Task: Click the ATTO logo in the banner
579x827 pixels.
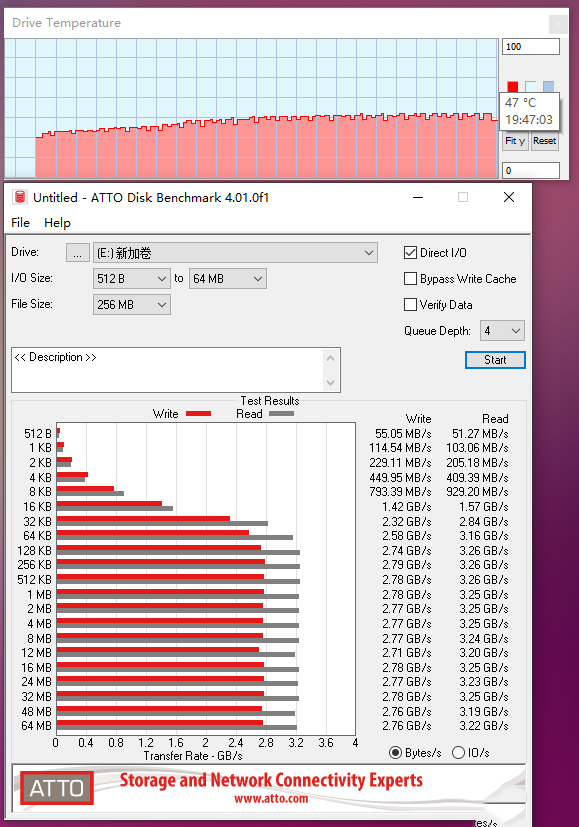Action: pyautogui.click(x=57, y=788)
